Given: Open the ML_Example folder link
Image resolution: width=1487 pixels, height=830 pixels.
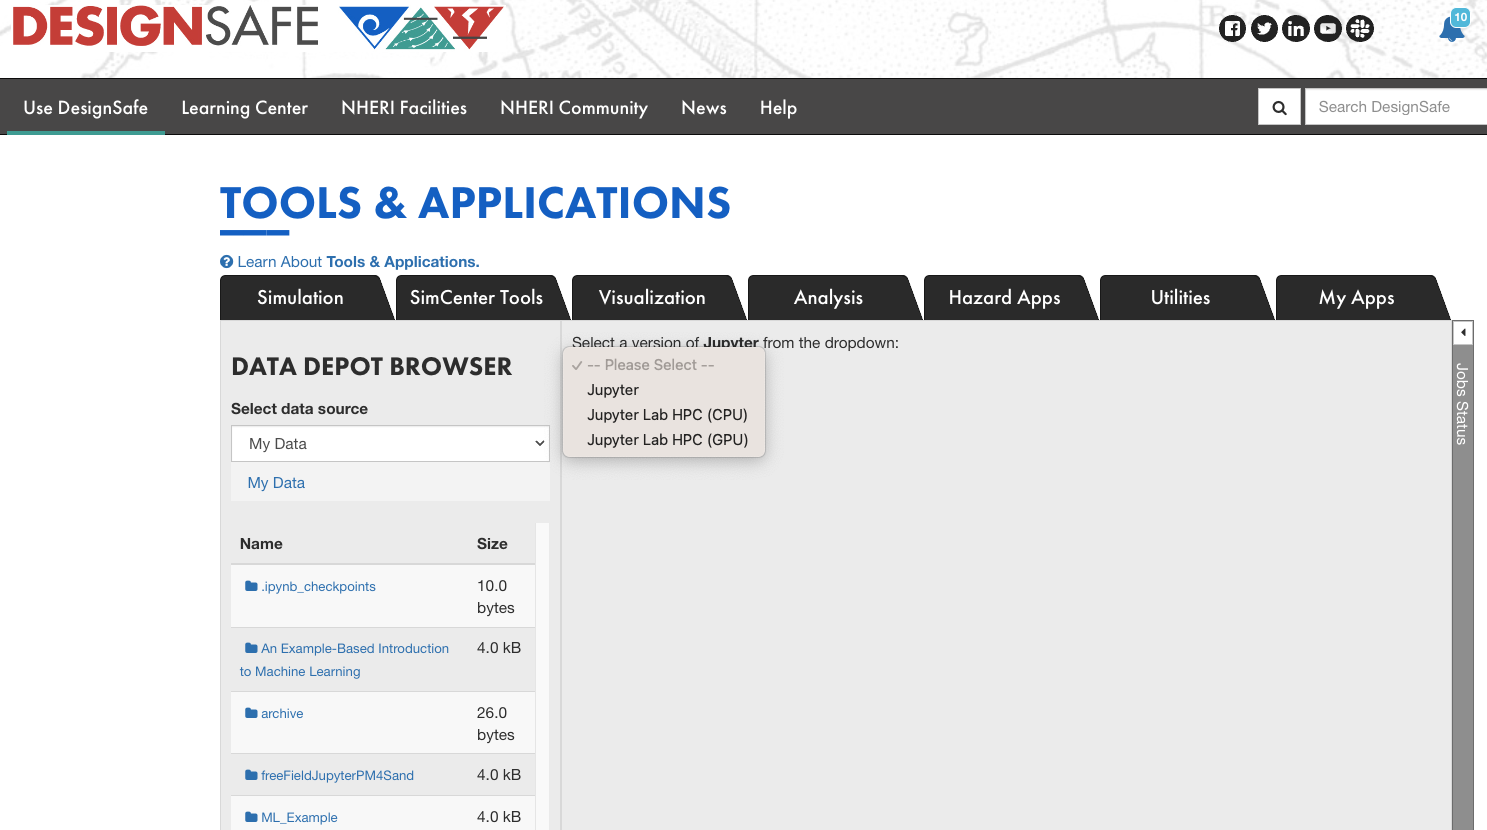Looking at the screenshot, I should tap(299, 818).
